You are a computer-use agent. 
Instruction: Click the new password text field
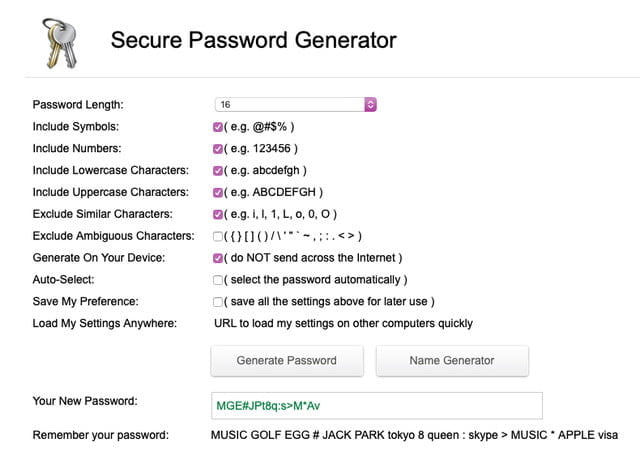coord(376,405)
